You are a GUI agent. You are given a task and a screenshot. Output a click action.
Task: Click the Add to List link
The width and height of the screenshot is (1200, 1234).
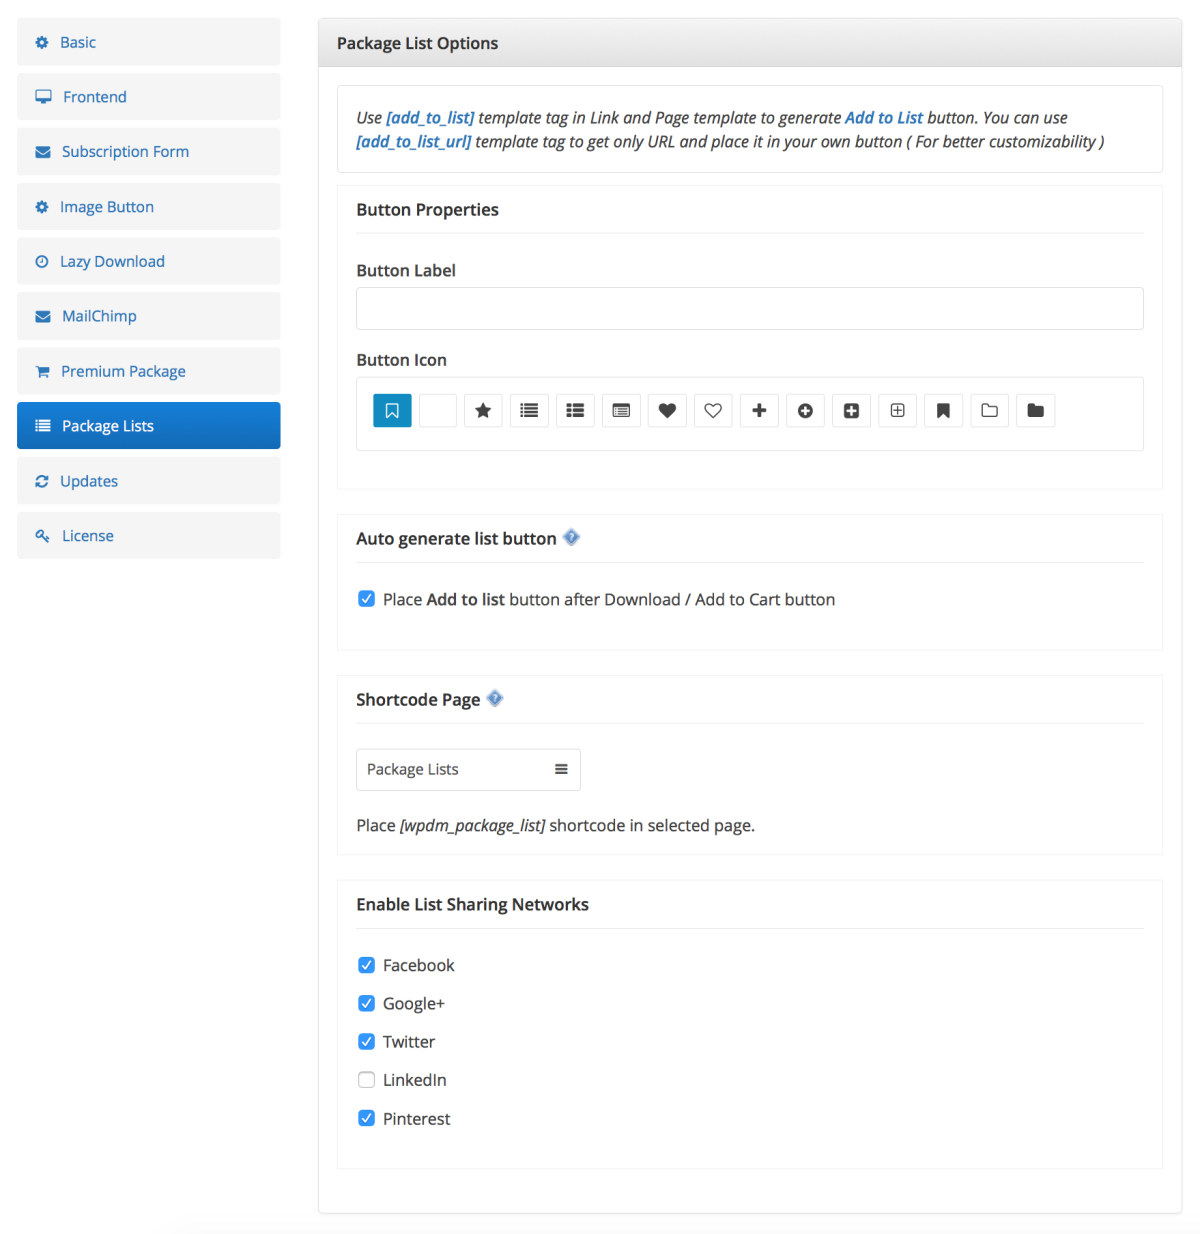pos(883,118)
